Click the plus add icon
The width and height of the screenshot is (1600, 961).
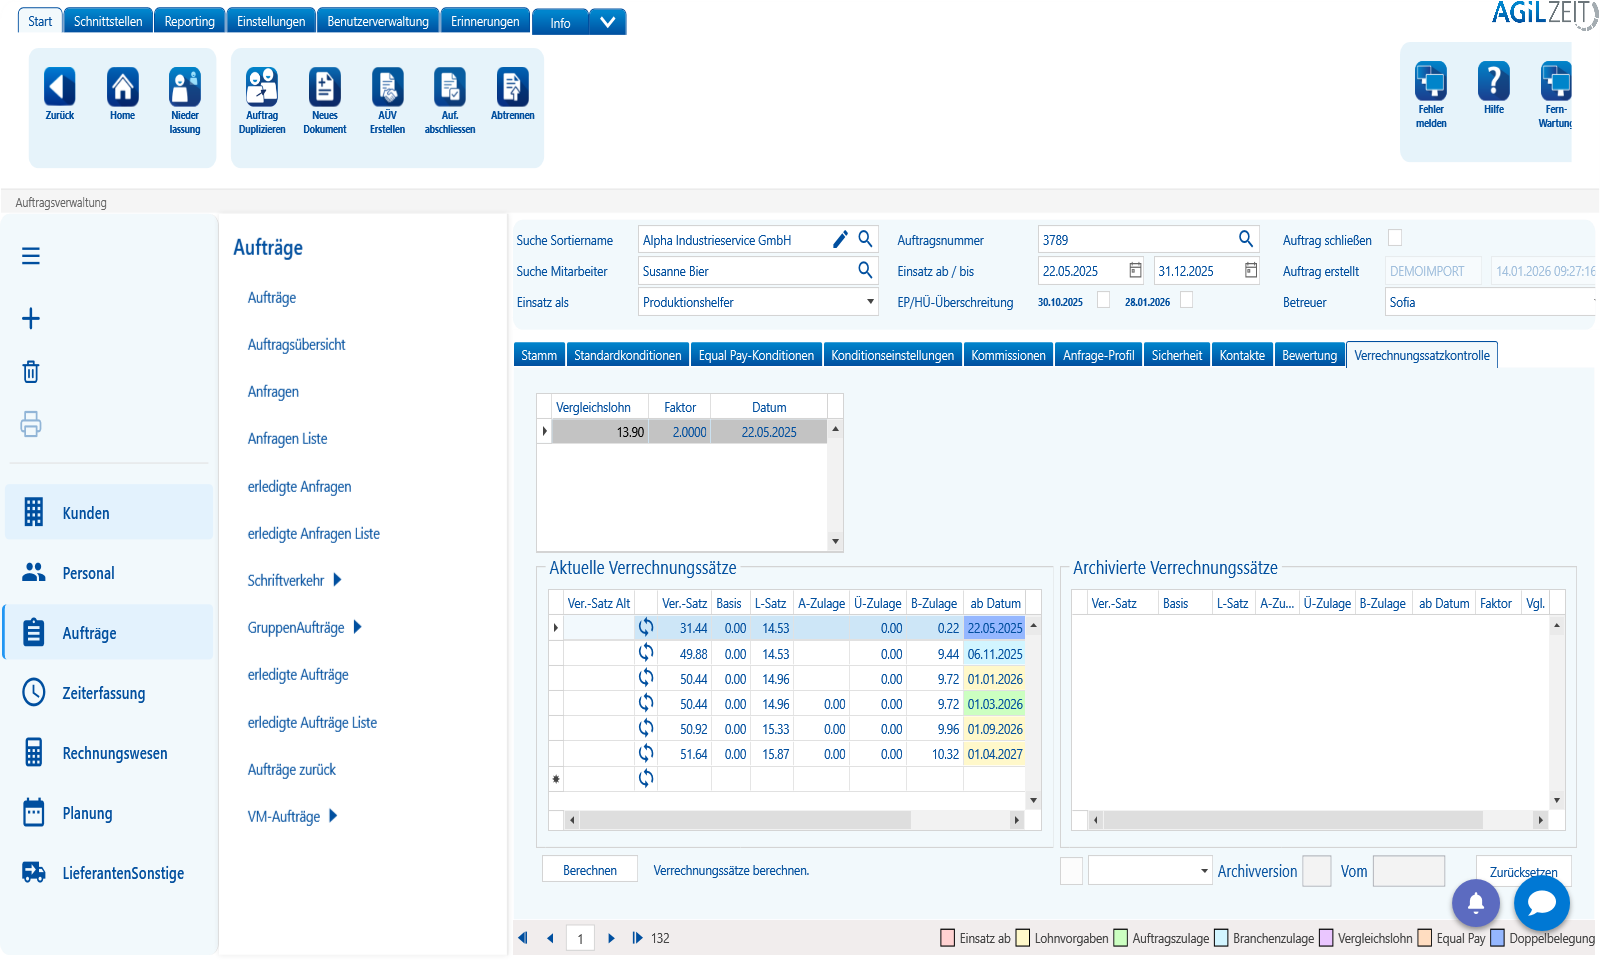tap(31, 319)
